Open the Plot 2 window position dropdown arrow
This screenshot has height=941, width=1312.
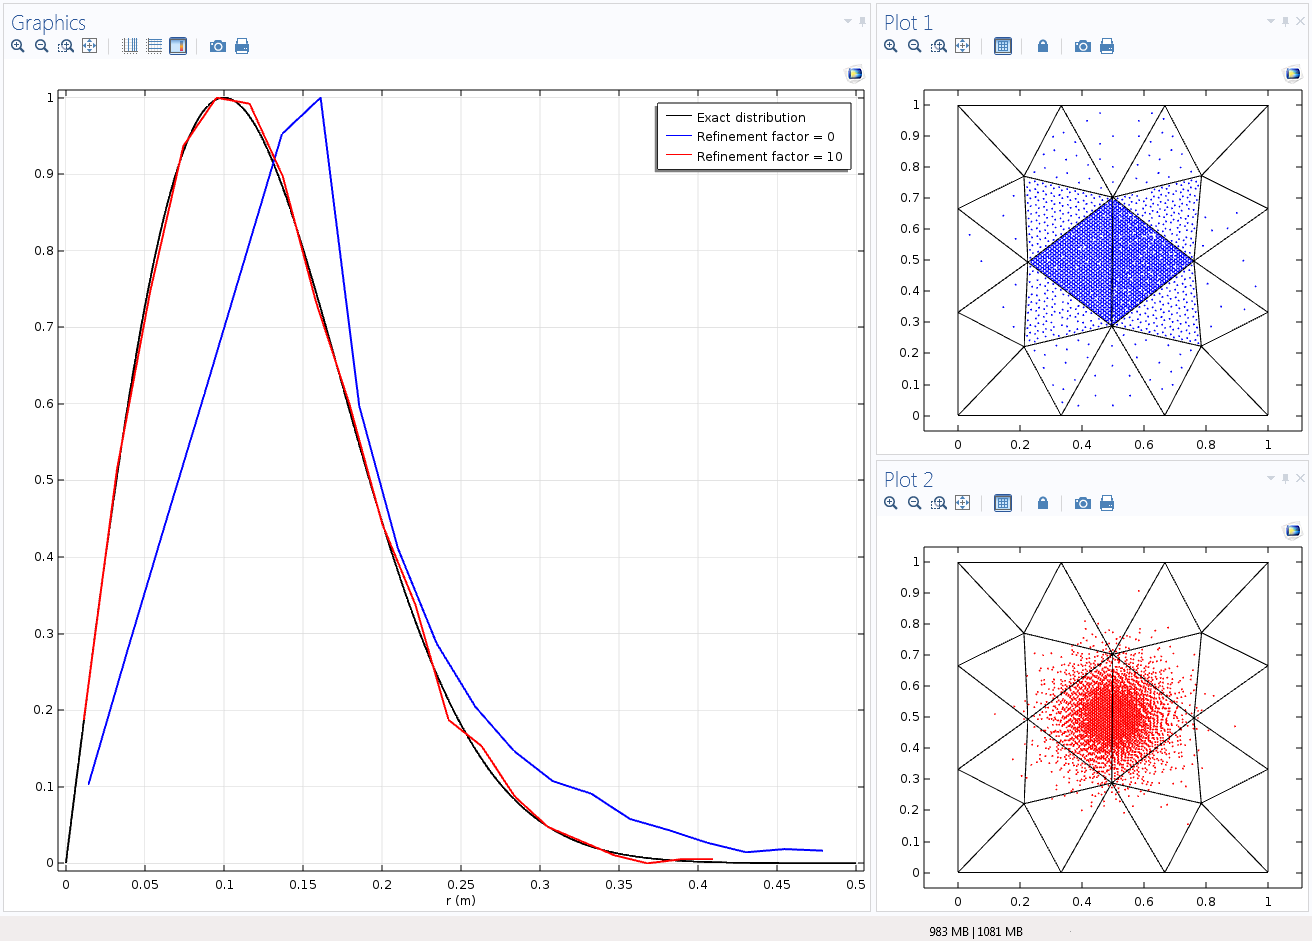1271,478
